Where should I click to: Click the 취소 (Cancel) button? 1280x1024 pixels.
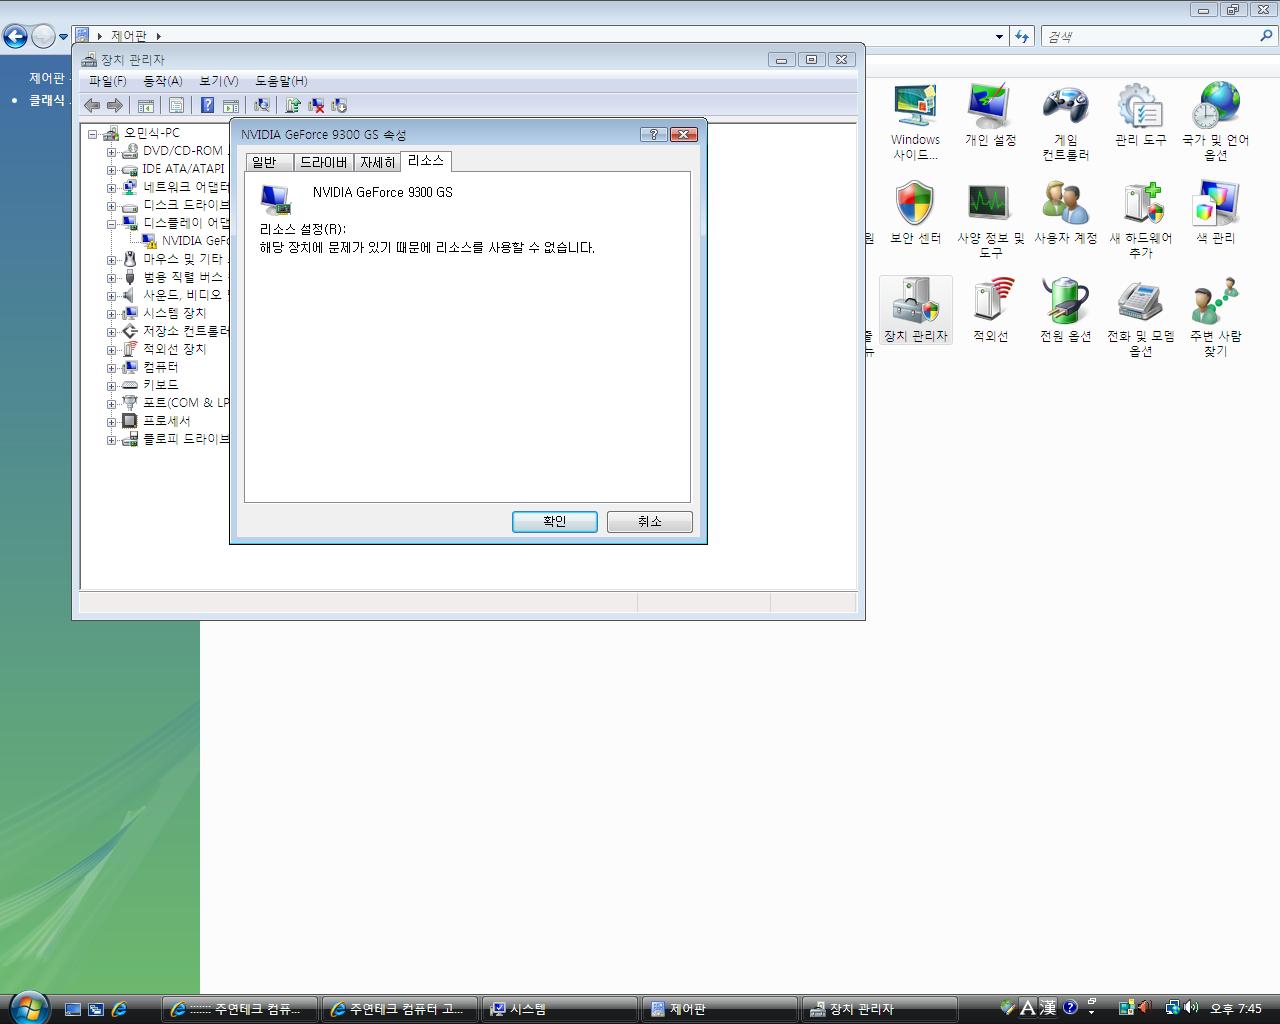coord(649,521)
